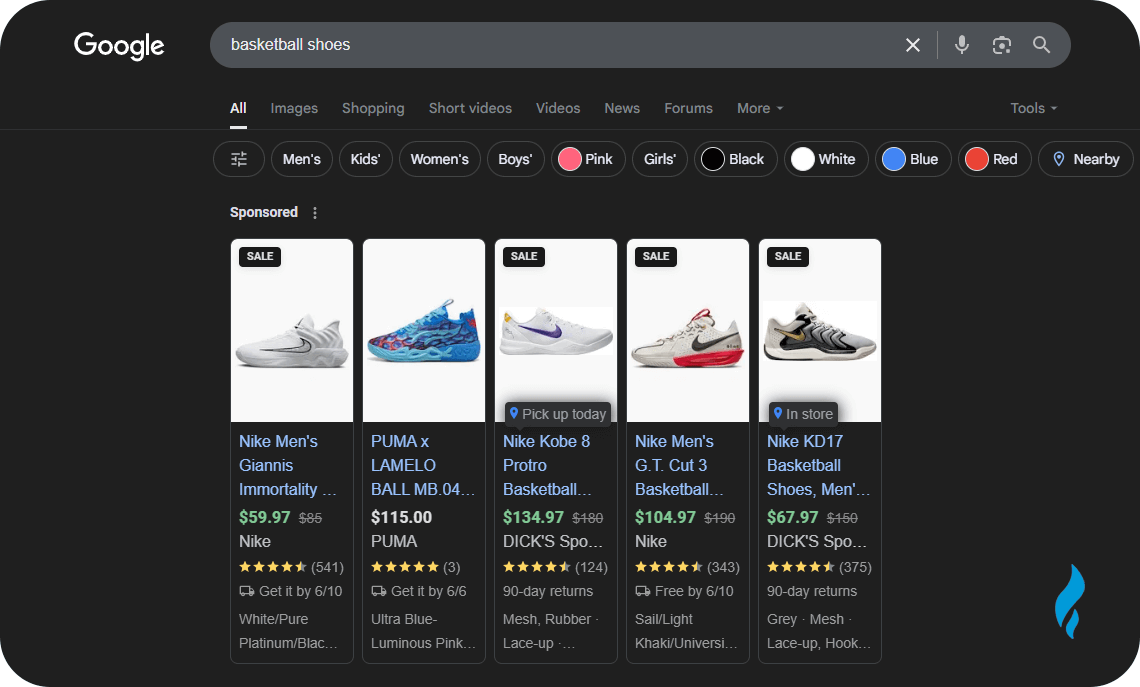The height and width of the screenshot is (687, 1140).
Task: Click the Google logo
Action: 119,46
